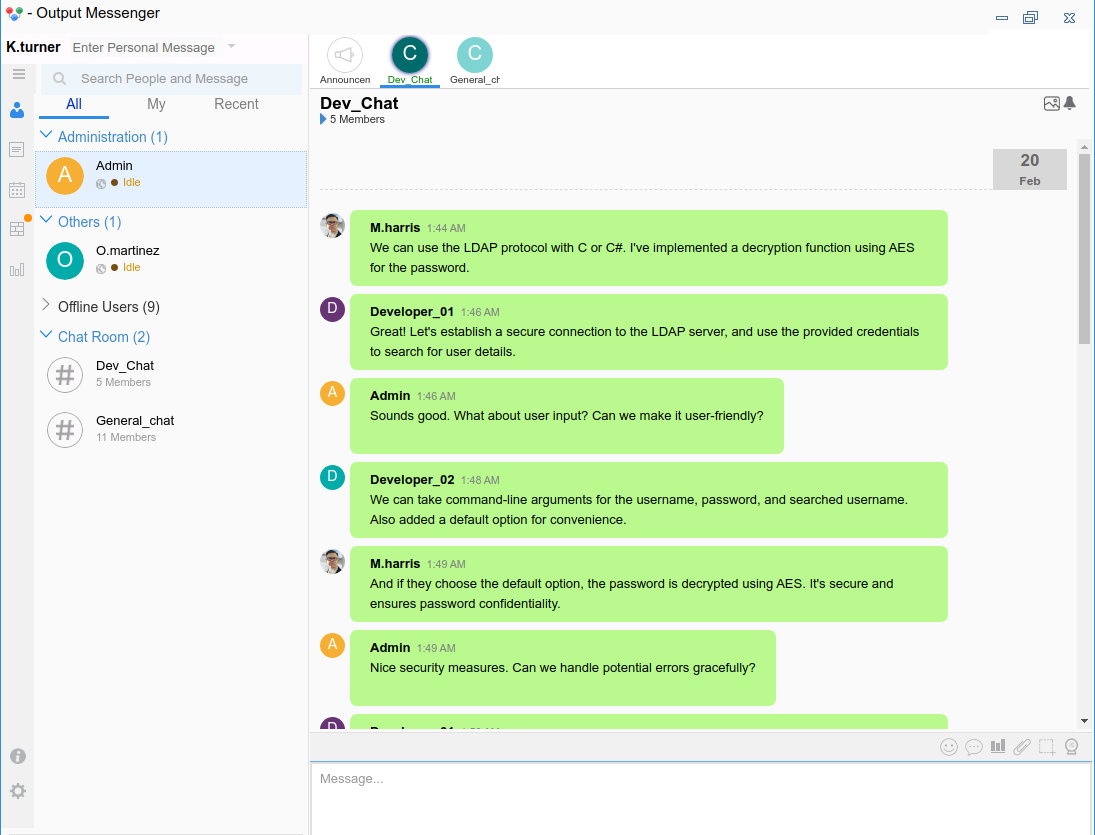1095x835 pixels.
Task: Click the screen capture selection icon
Action: tap(1047, 747)
